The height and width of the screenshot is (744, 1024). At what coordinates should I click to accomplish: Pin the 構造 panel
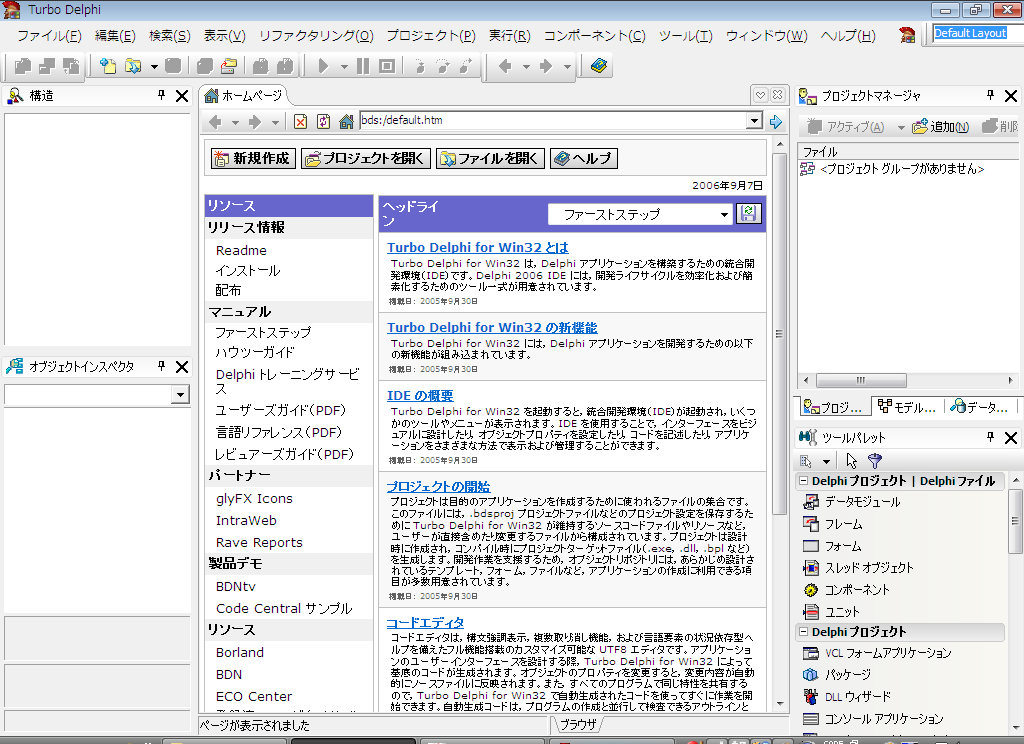(161, 95)
